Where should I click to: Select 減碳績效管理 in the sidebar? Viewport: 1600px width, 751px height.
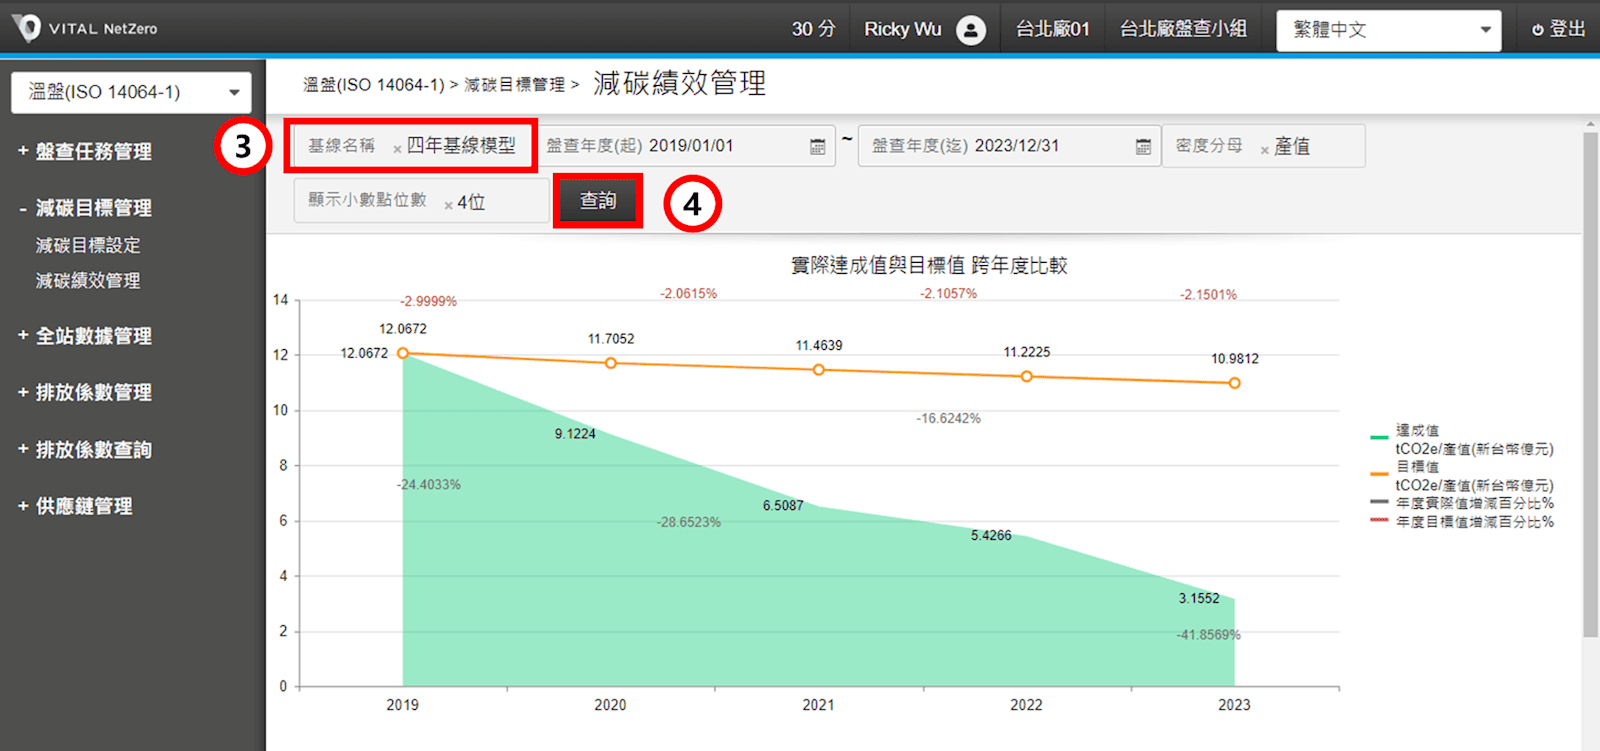point(88,281)
